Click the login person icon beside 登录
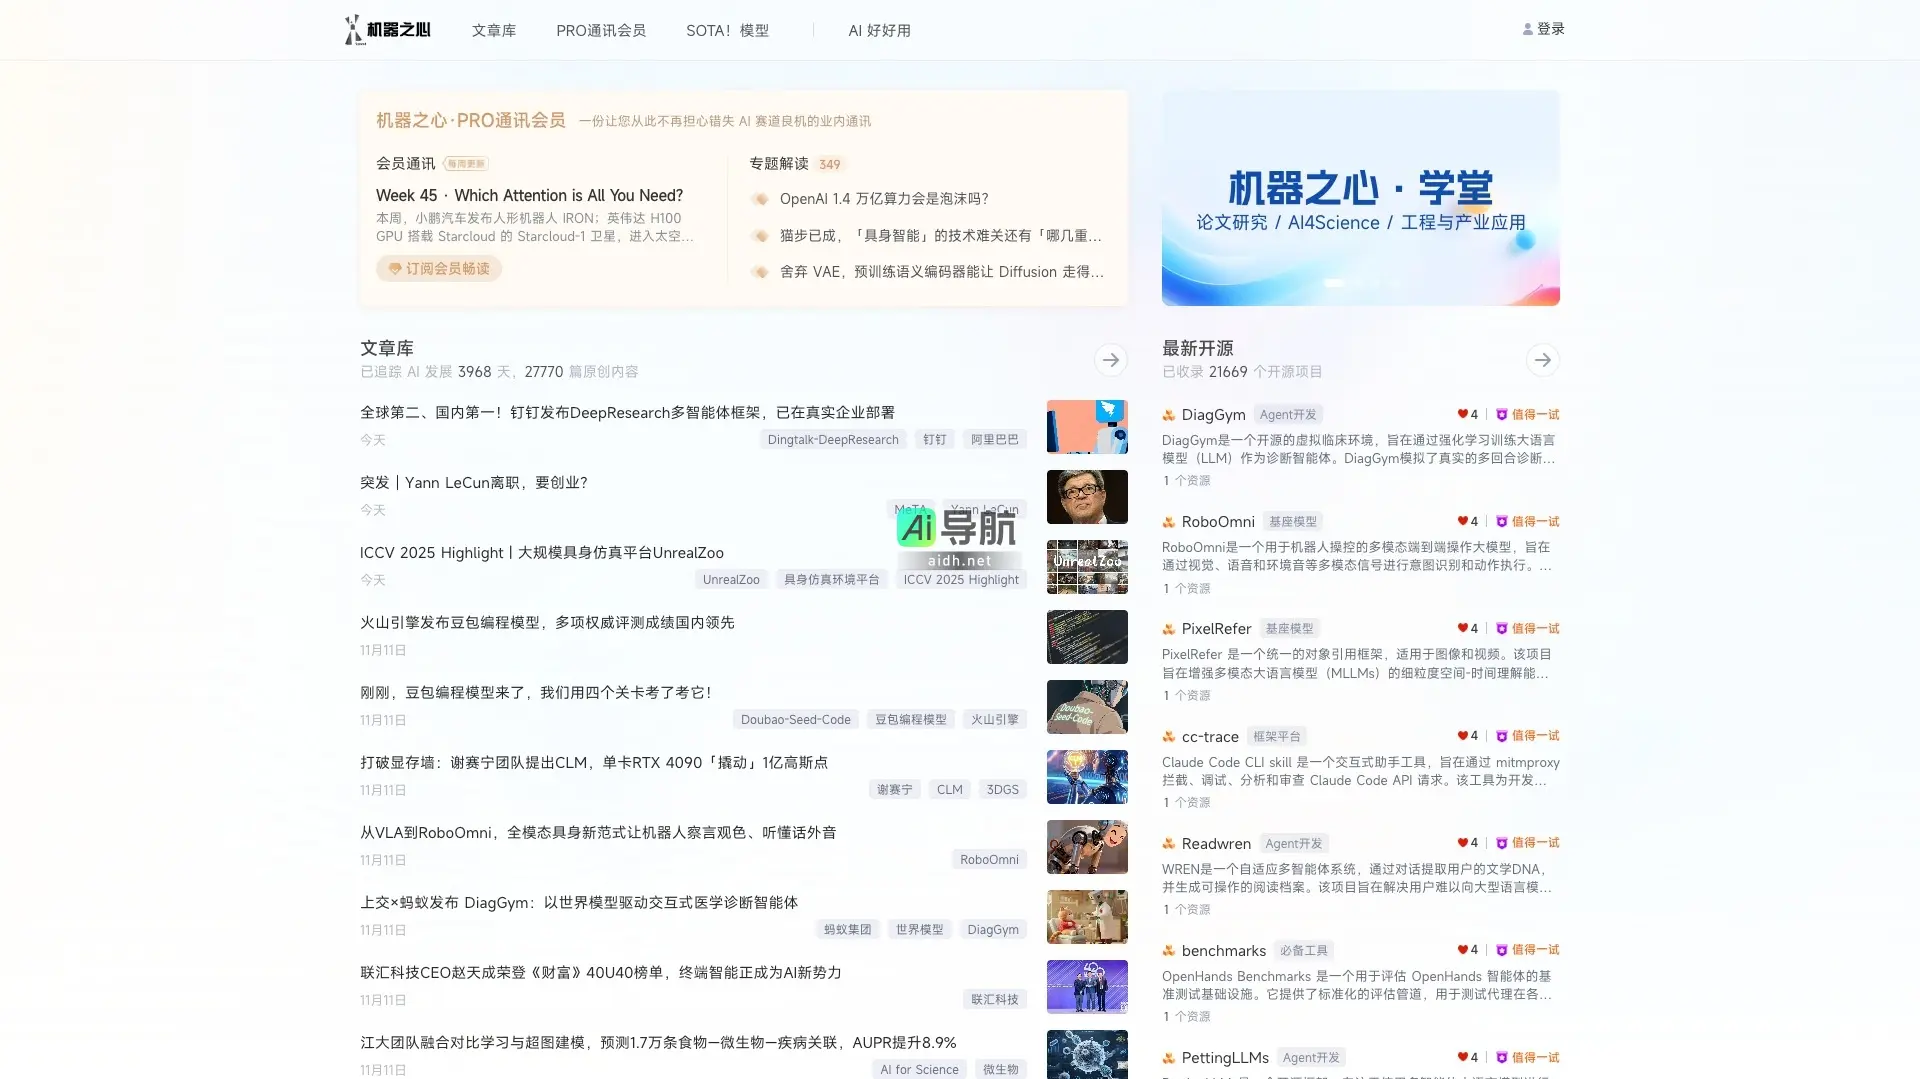 pyautogui.click(x=1528, y=28)
